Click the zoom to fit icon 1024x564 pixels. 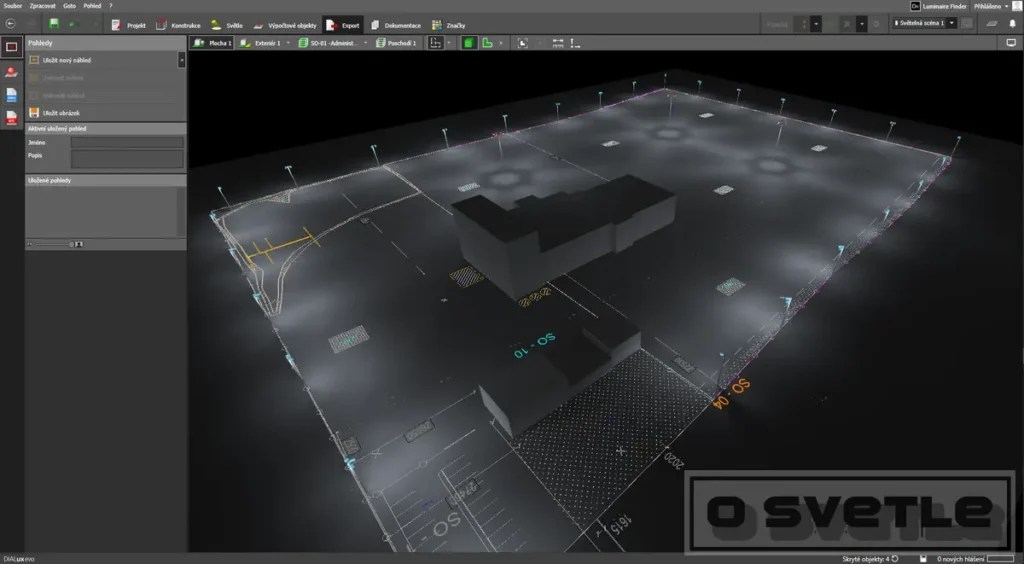pos(522,43)
